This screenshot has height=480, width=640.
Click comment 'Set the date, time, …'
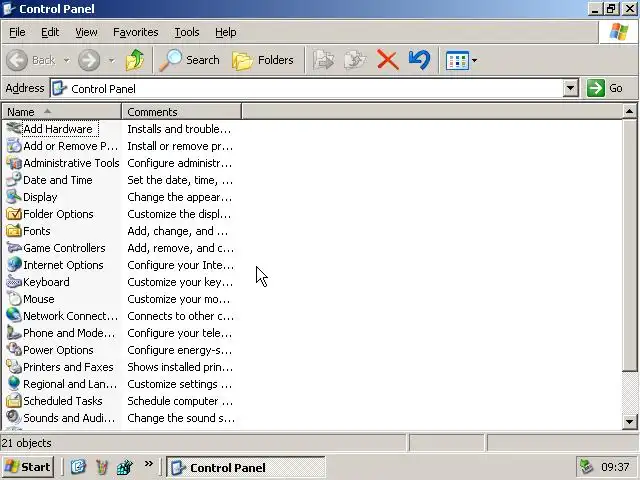180,180
